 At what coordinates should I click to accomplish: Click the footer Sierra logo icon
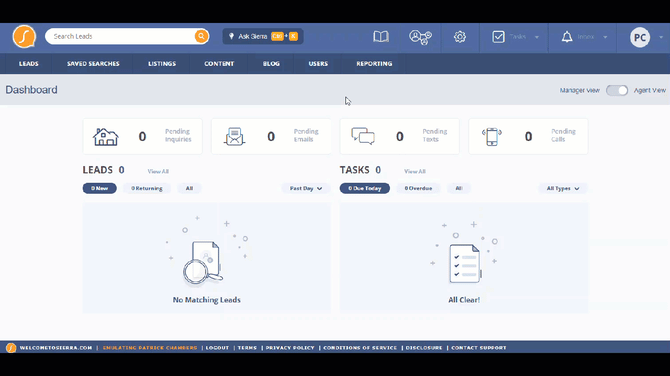[x=11, y=348]
